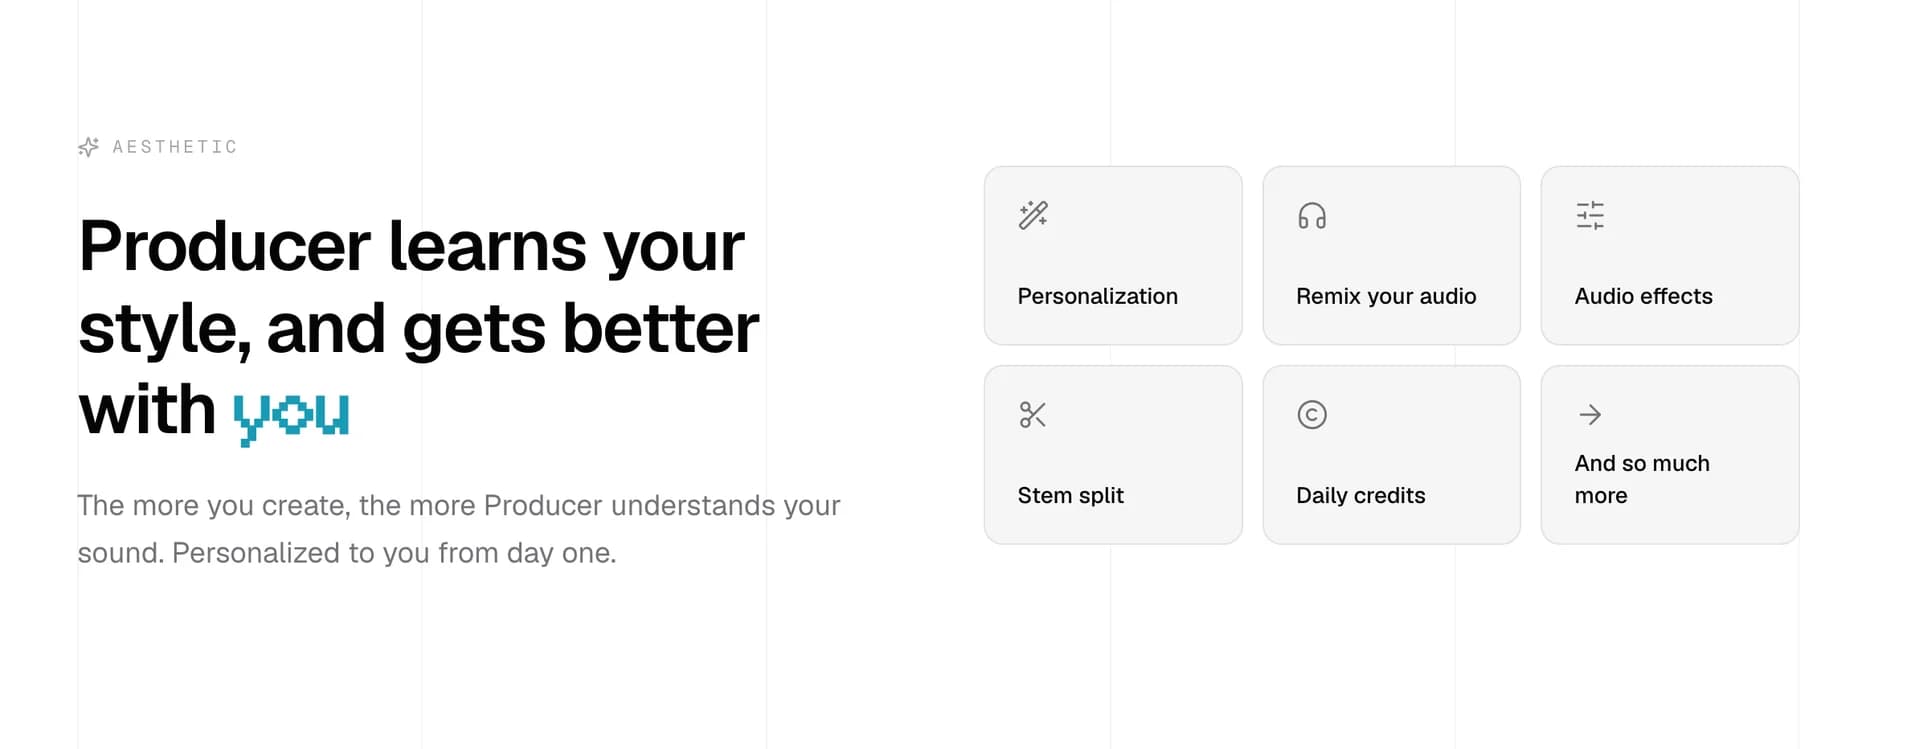Select the scissors Stem split icon

click(1033, 414)
